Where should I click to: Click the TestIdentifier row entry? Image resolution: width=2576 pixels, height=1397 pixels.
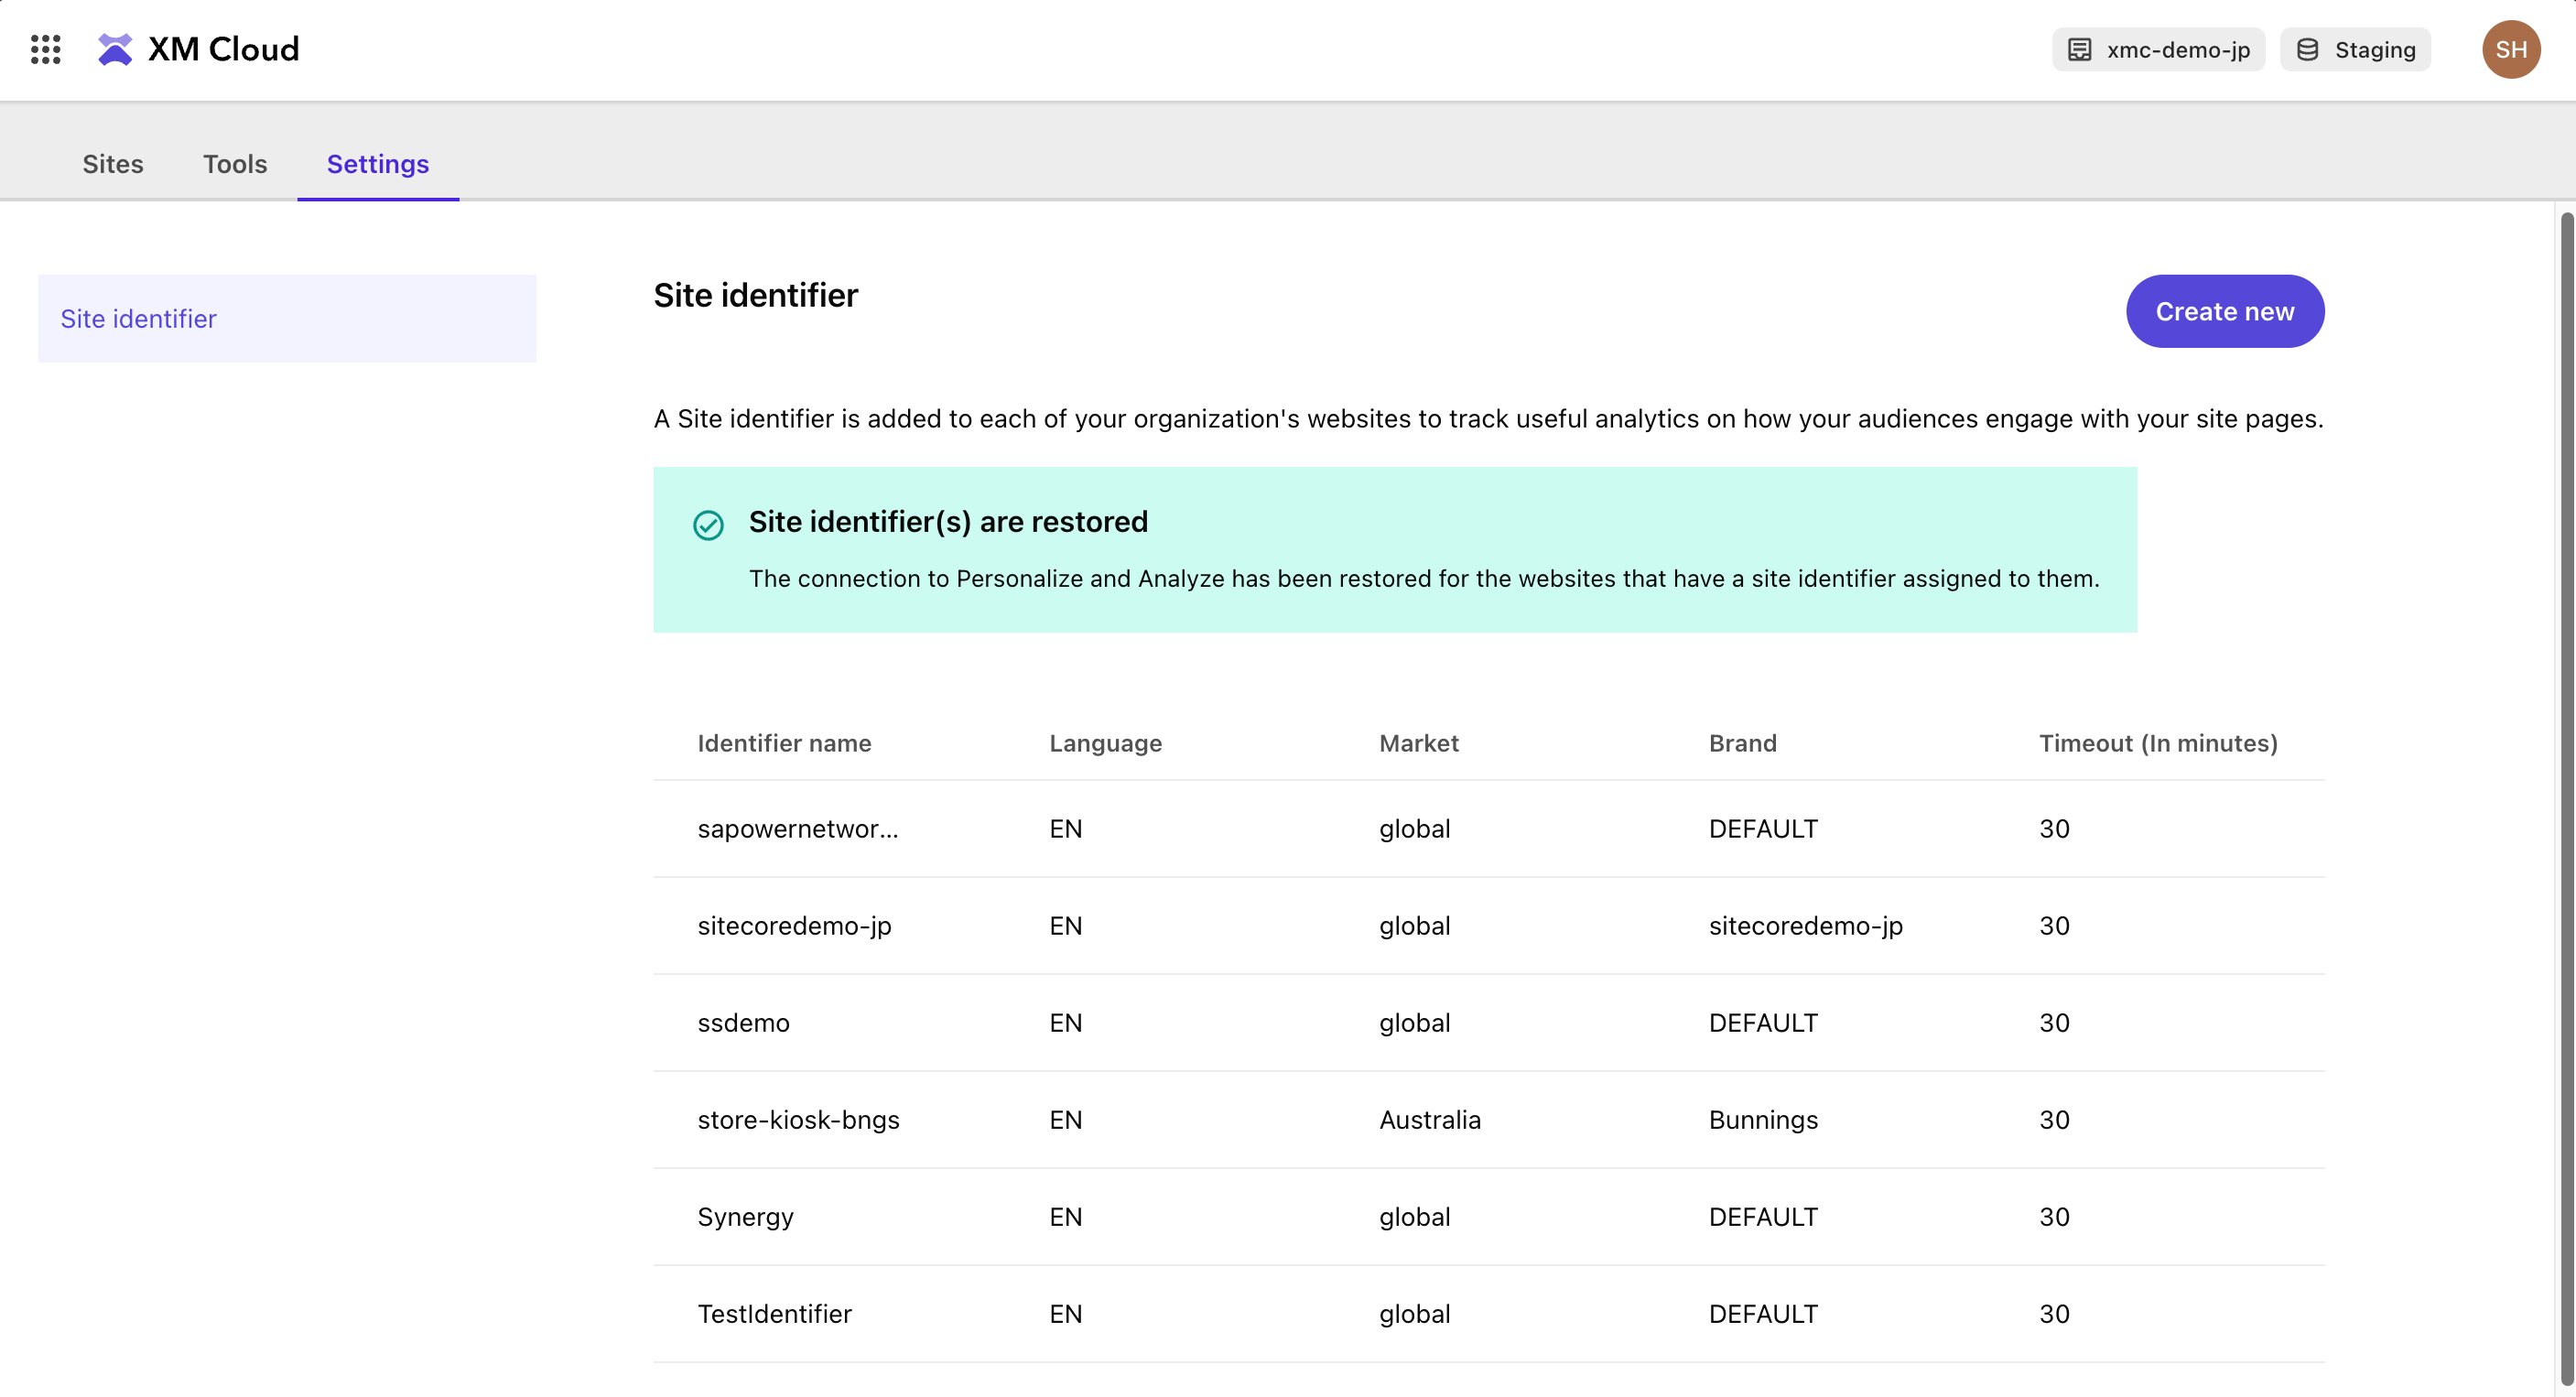click(774, 1311)
